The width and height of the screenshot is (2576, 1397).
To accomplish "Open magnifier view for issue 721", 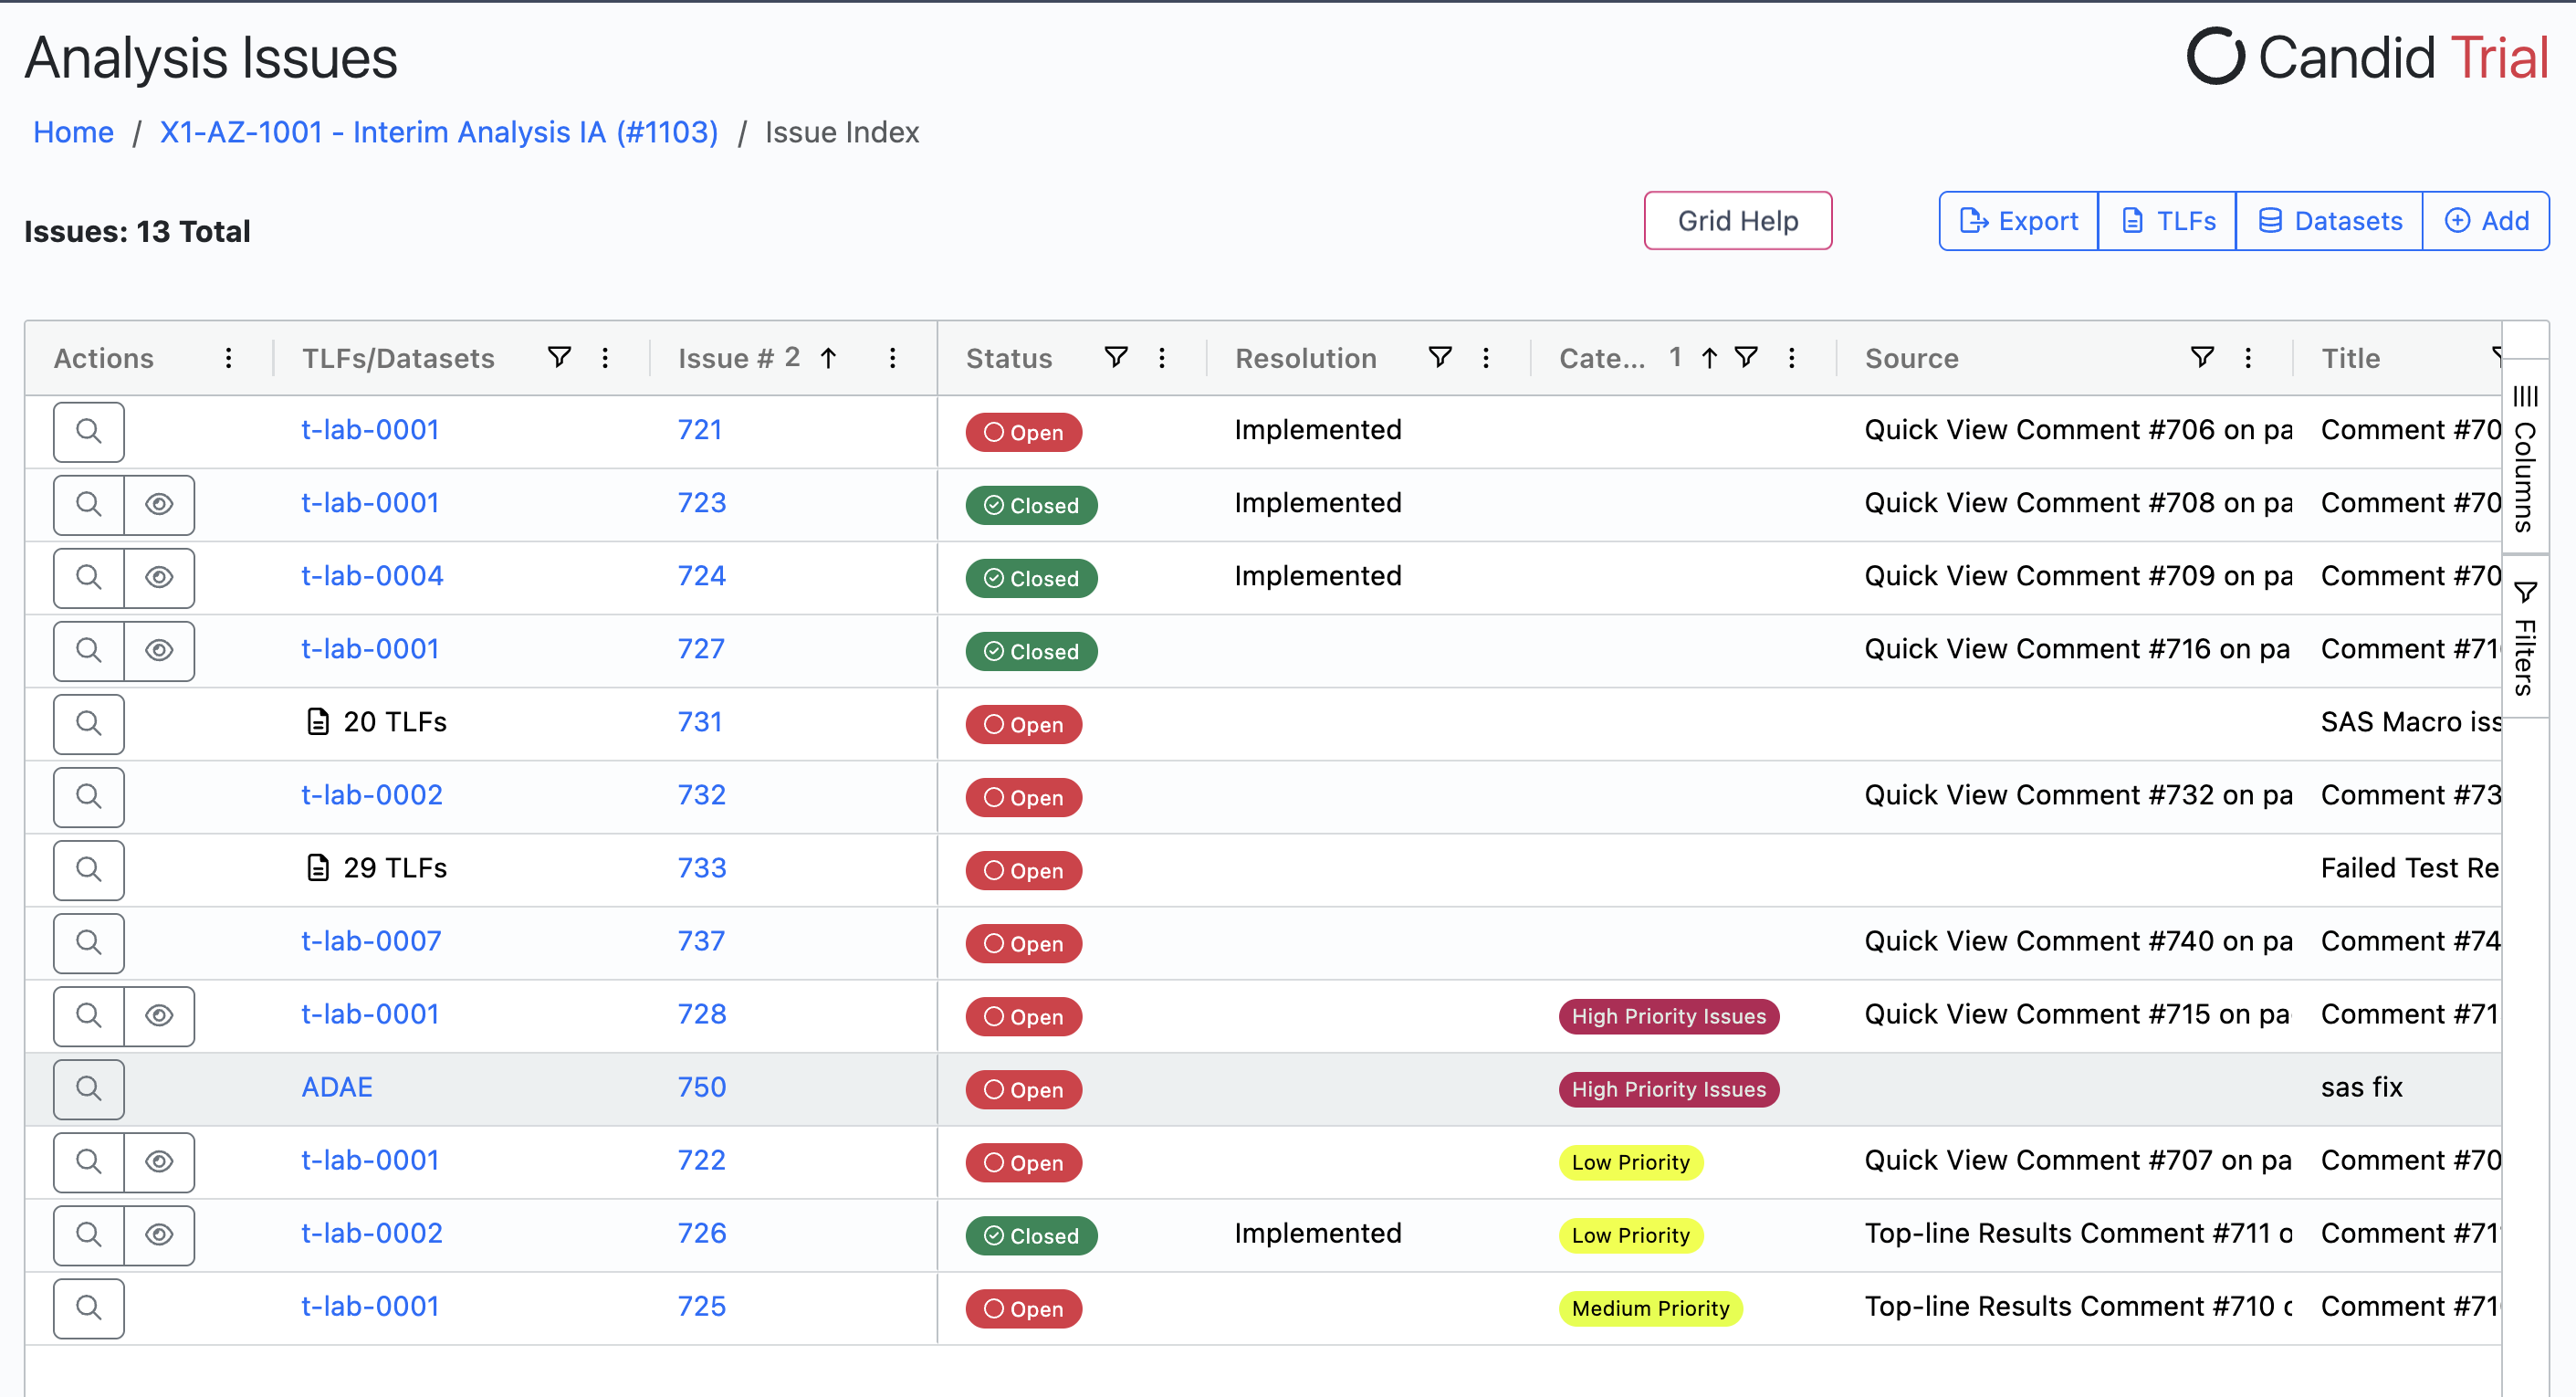I will pos(88,432).
